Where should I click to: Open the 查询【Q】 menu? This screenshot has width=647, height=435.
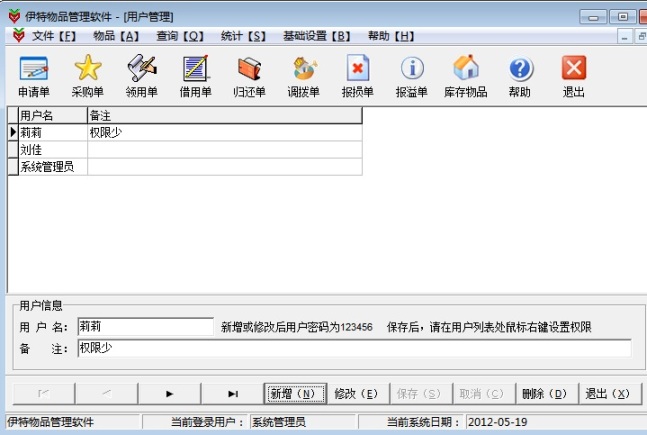click(x=180, y=36)
